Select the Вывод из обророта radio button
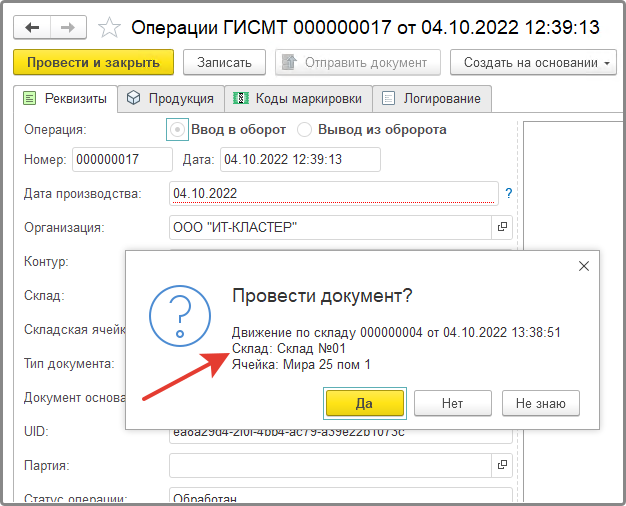The width and height of the screenshot is (626, 506). click(305, 129)
